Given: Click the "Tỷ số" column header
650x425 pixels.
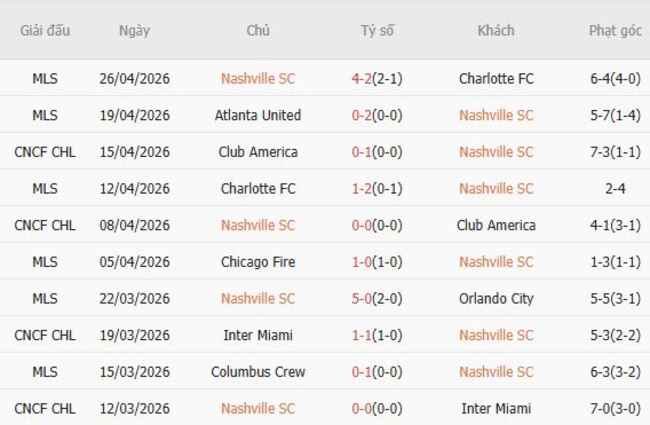Looking at the screenshot, I should [x=377, y=30].
